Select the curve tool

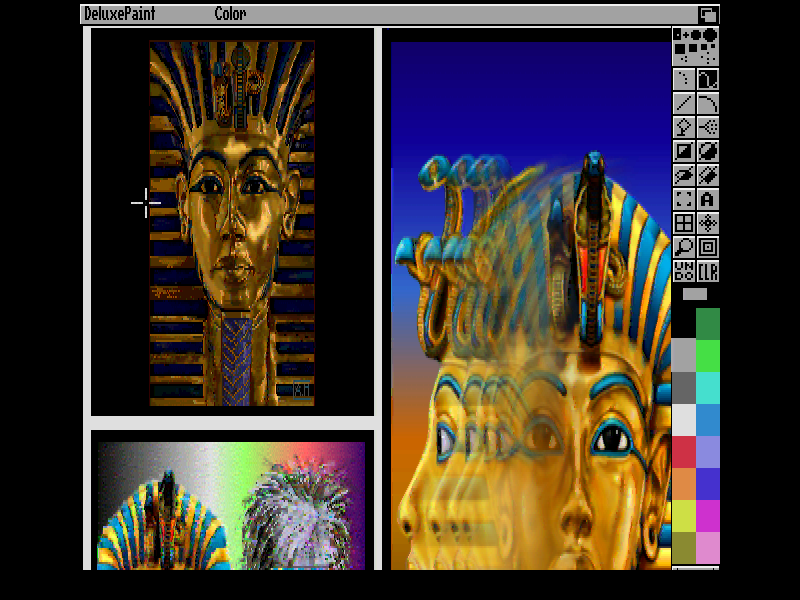(x=708, y=103)
